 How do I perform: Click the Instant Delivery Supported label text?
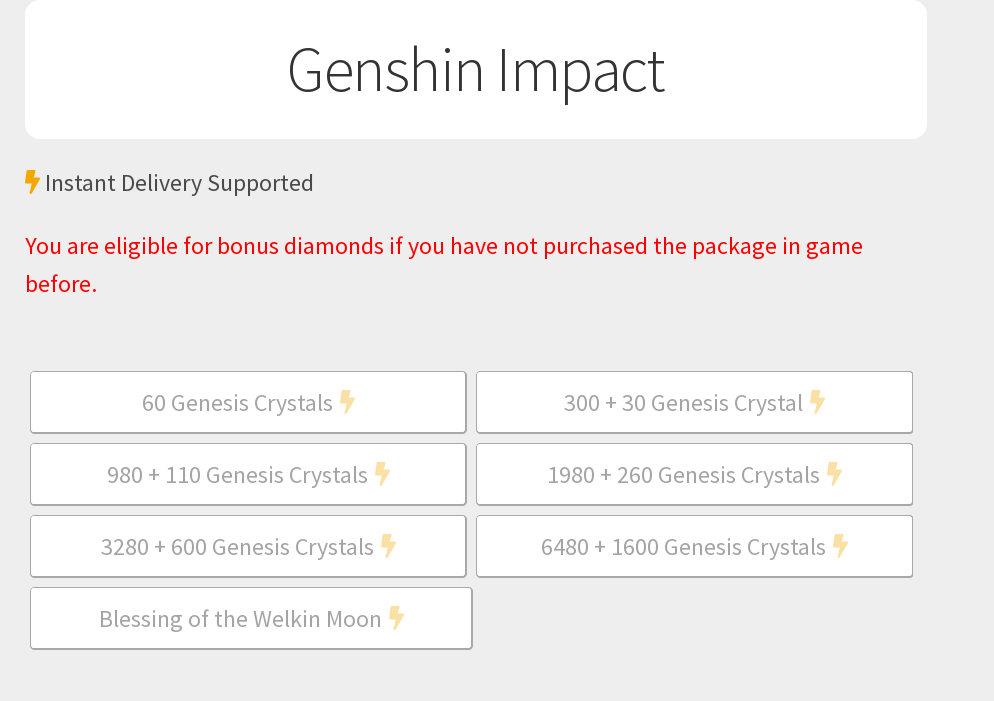[x=179, y=183]
